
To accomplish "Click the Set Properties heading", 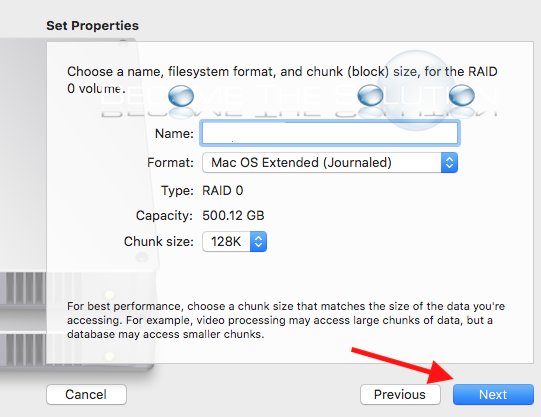I will (92, 26).
